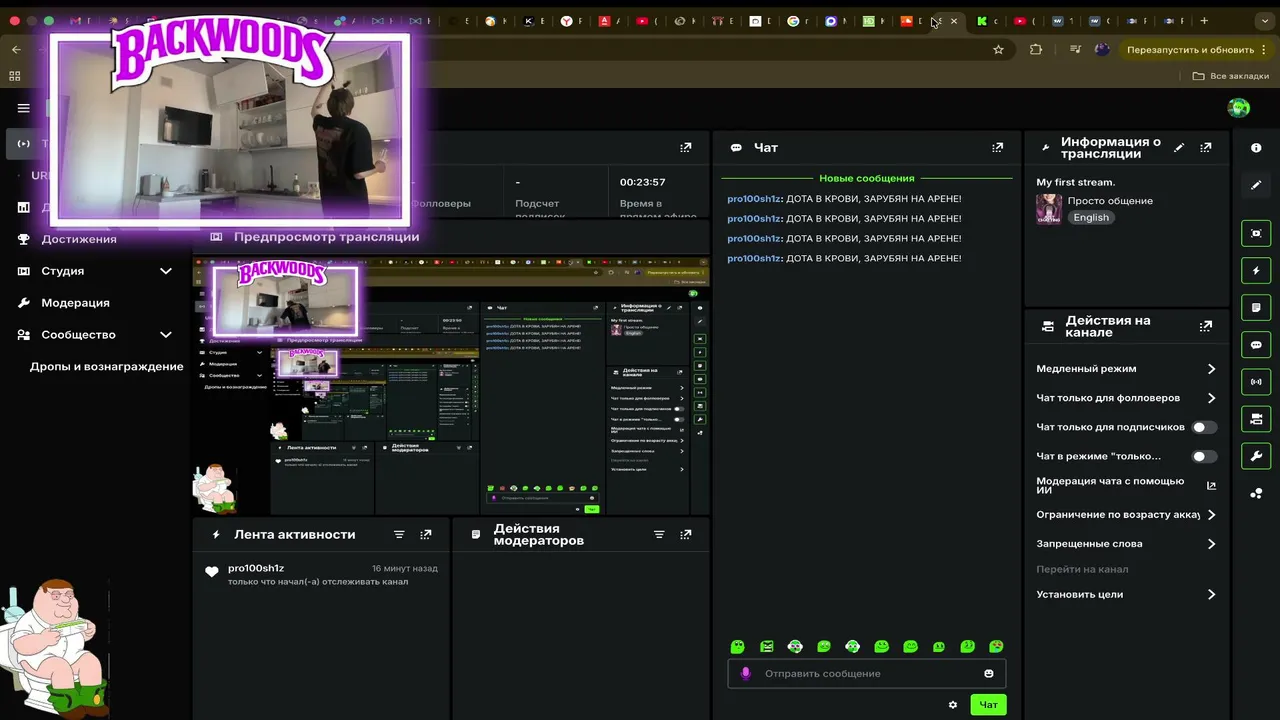Toggle the channel actions camera widget icon
Viewport: 1280px width, 720px height.
coord(1256,419)
